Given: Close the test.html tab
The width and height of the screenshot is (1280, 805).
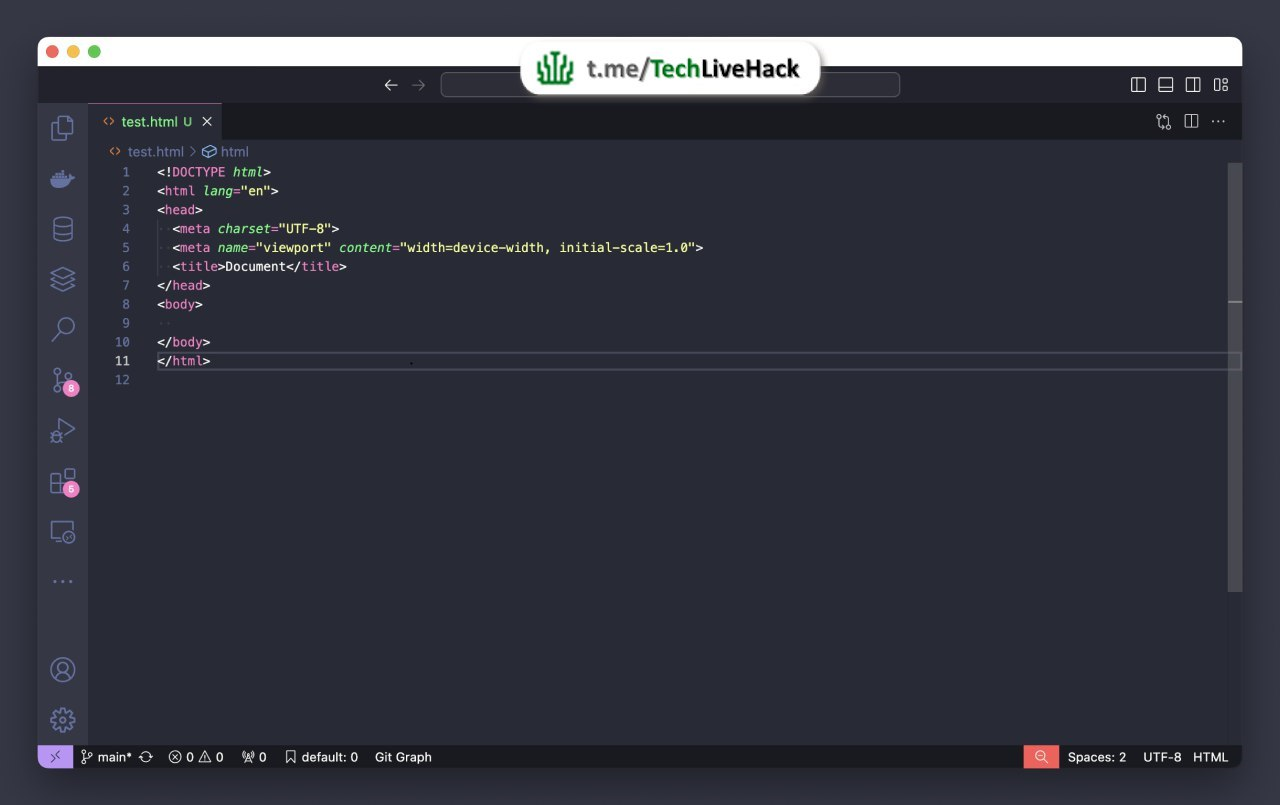Looking at the screenshot, I should [207, 122].
